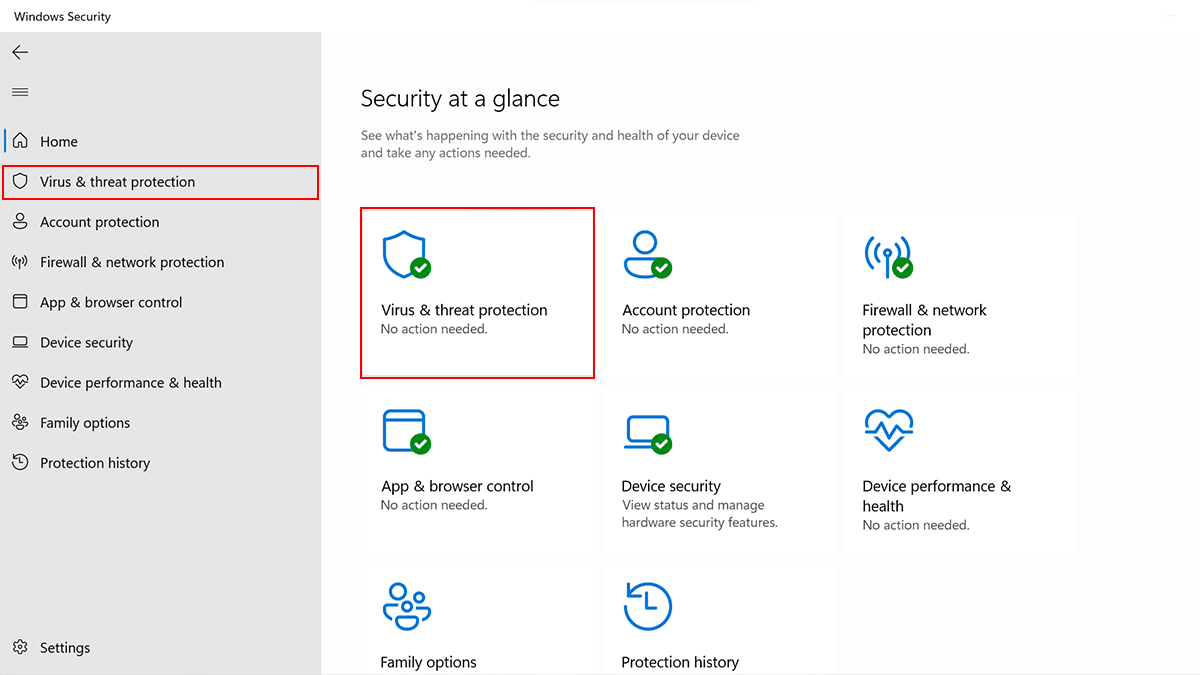Open the Firewall & network protection tile

tap(958, 293)
